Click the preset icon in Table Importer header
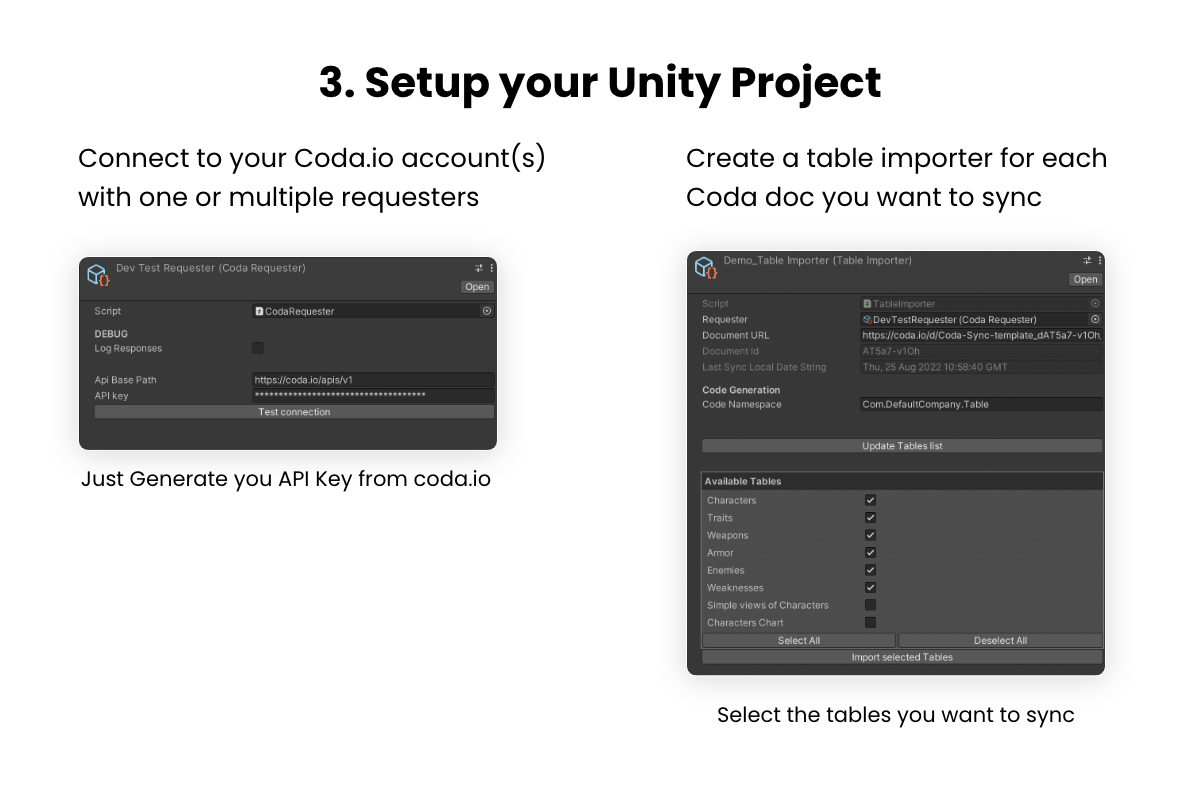 click(x=1087, y=260)
